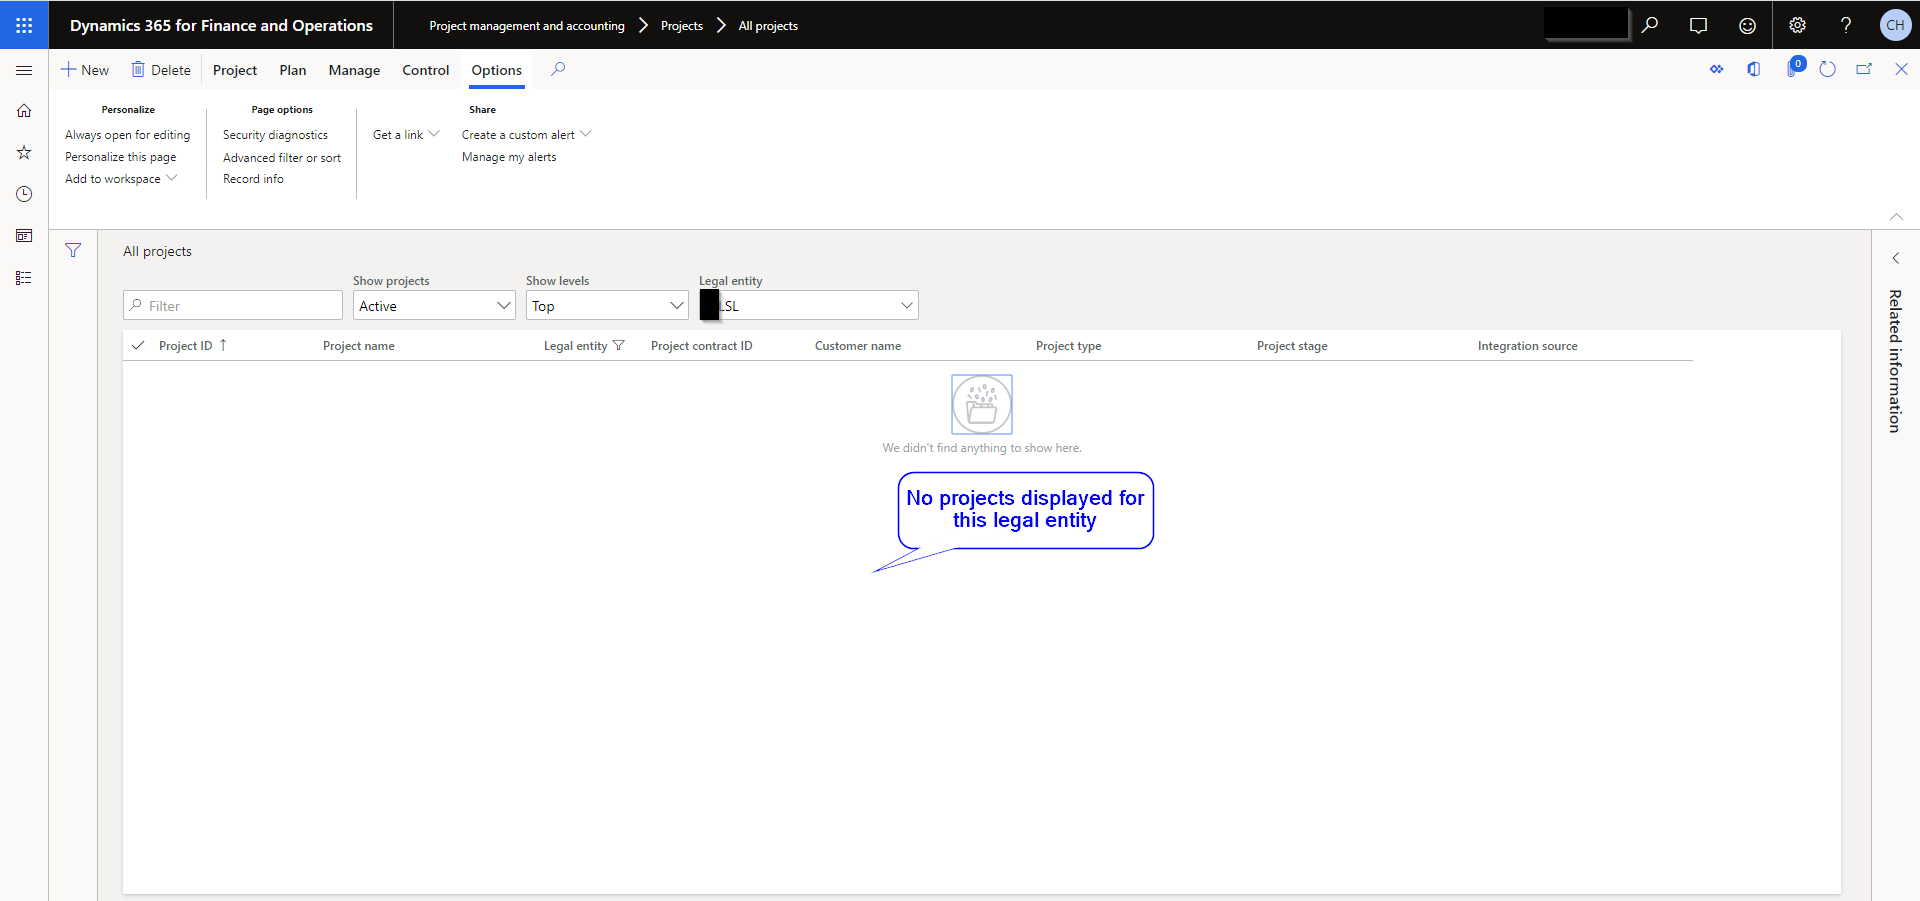The image size is (1920, 901).
Task: Click the Power Apps diamond icon
Action: click(x=1716, y=69)
